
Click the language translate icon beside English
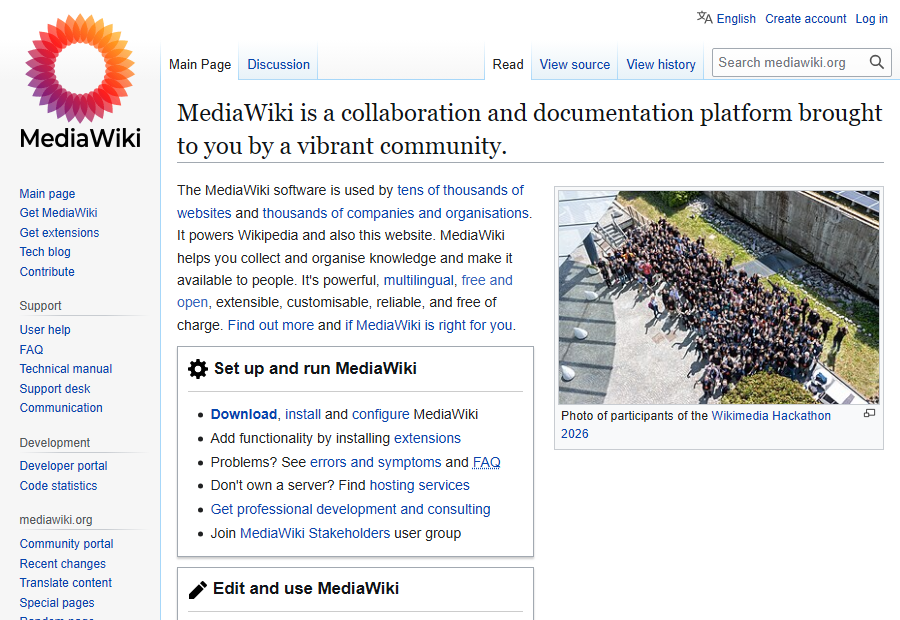click(704, 18)
